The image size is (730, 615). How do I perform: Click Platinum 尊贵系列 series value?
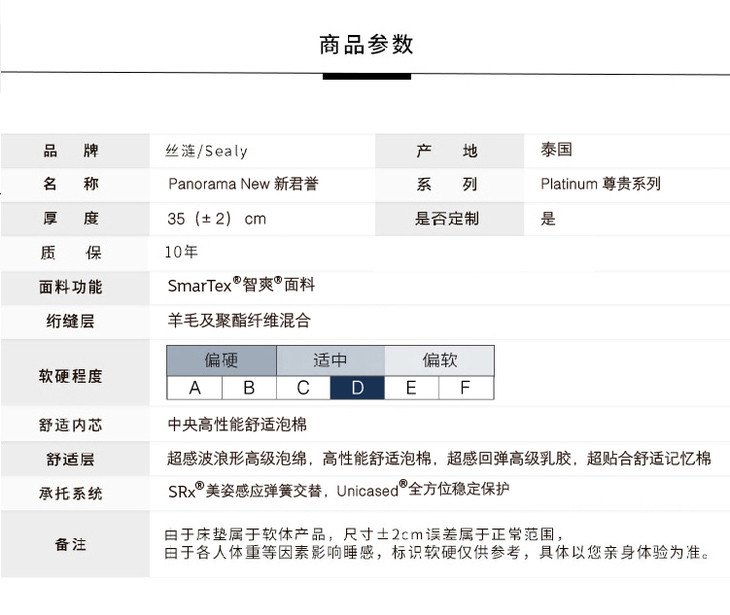tap(600, 184)
